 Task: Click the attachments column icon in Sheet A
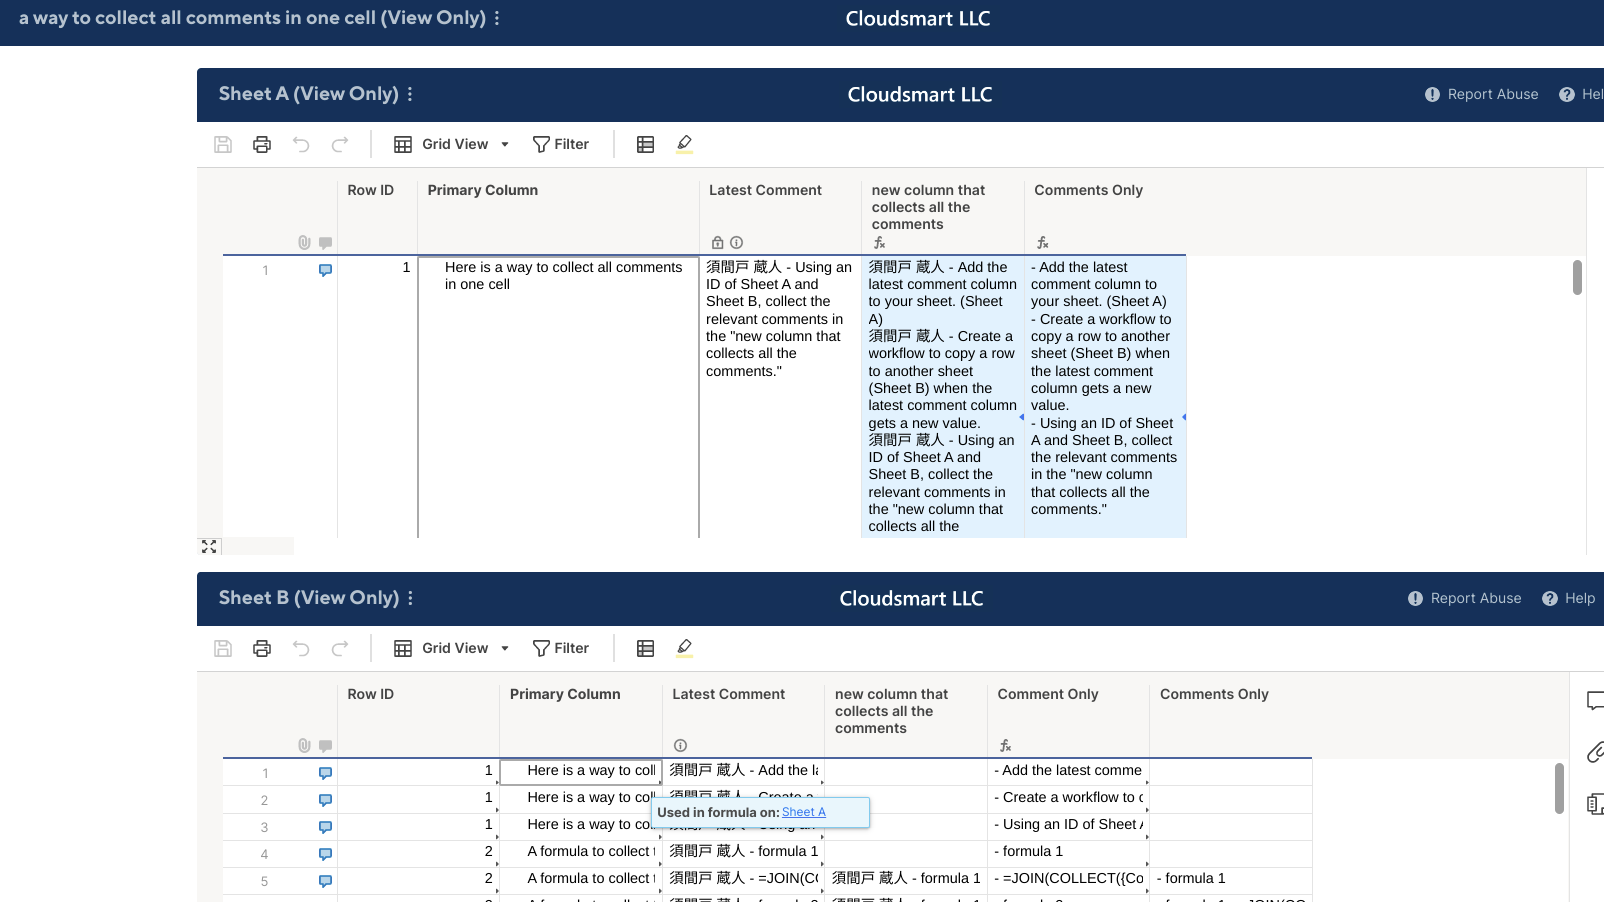(x=304, y=242)
